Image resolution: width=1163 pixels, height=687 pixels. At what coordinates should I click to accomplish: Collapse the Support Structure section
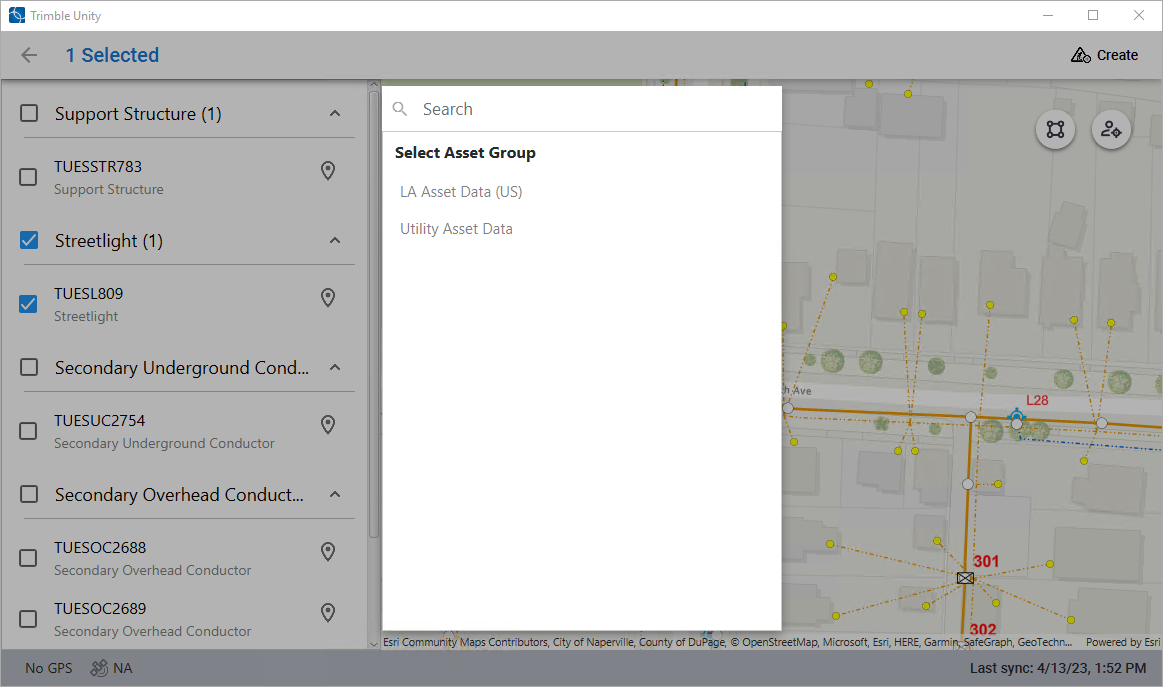[335, 114]
